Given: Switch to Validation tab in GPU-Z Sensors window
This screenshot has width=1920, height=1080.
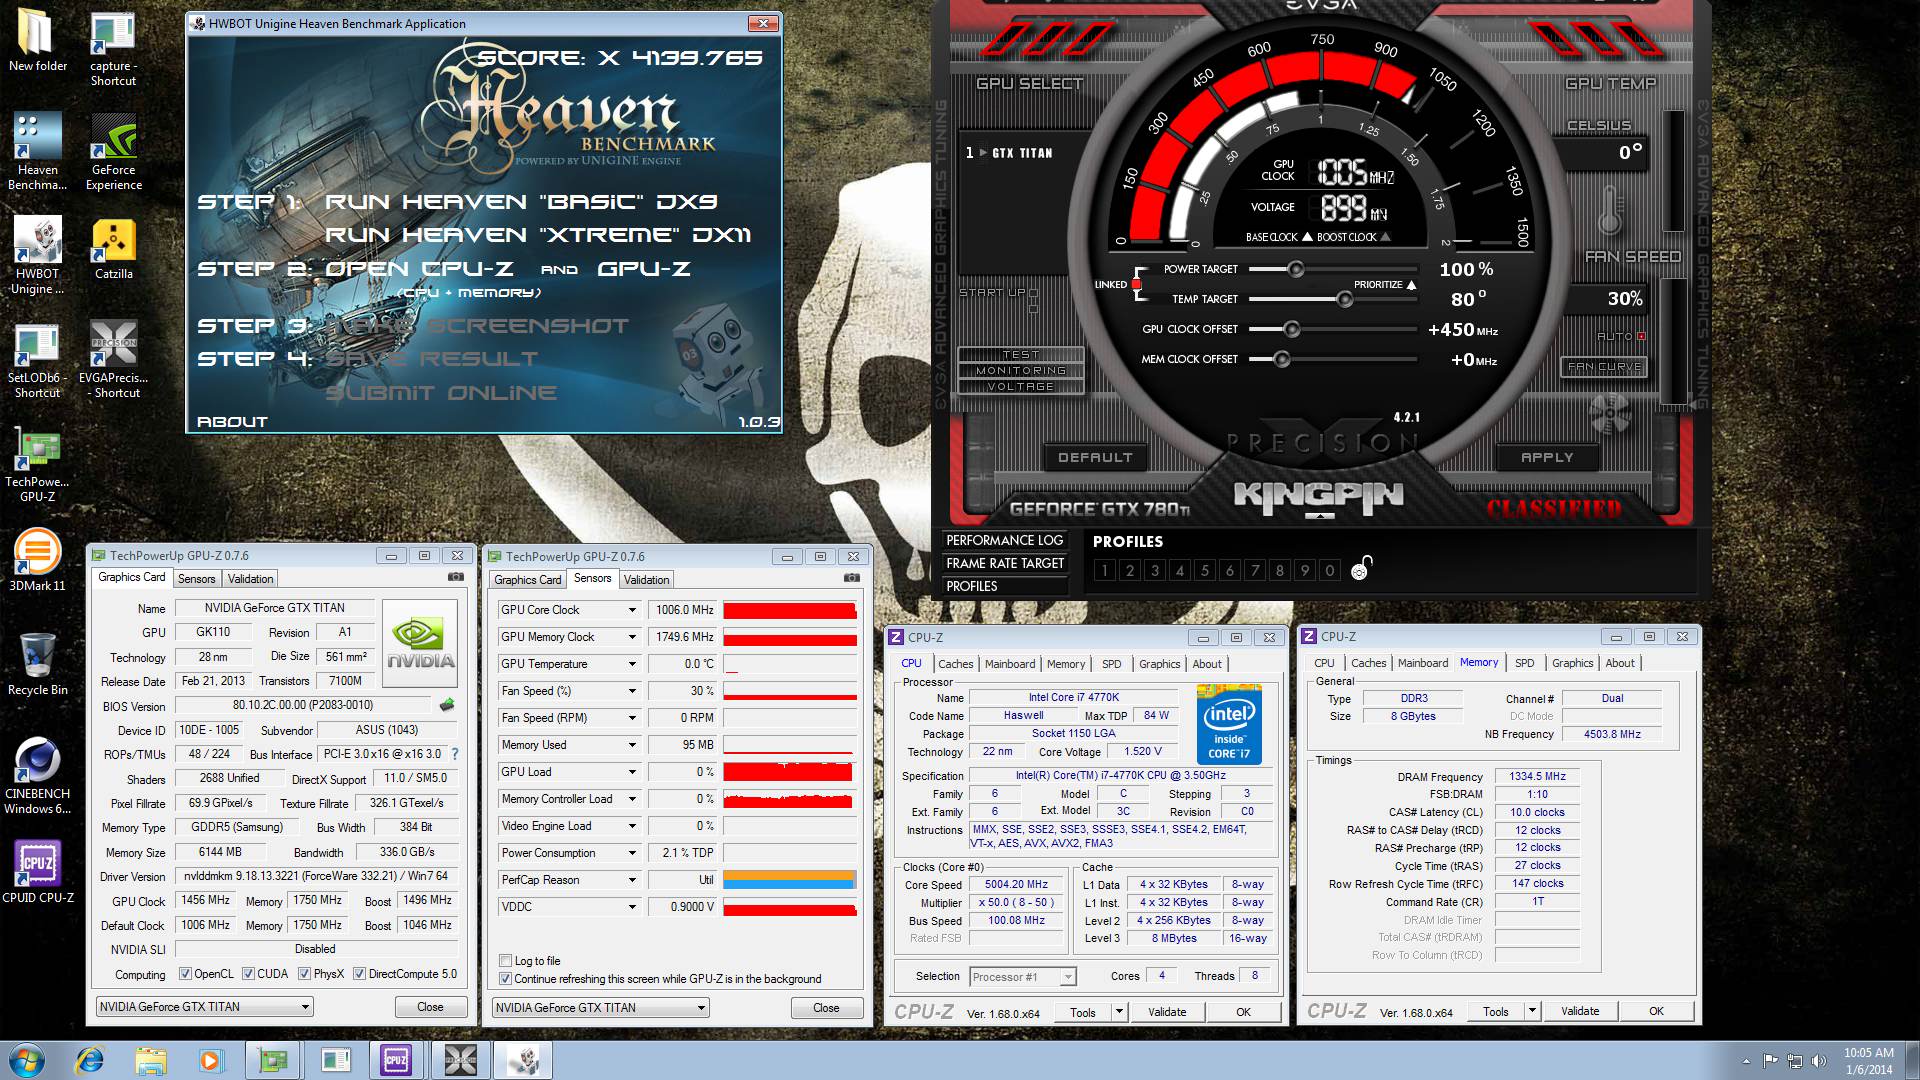Looking at the screenshot, I should pyautogui.click(x=647, y=580).
